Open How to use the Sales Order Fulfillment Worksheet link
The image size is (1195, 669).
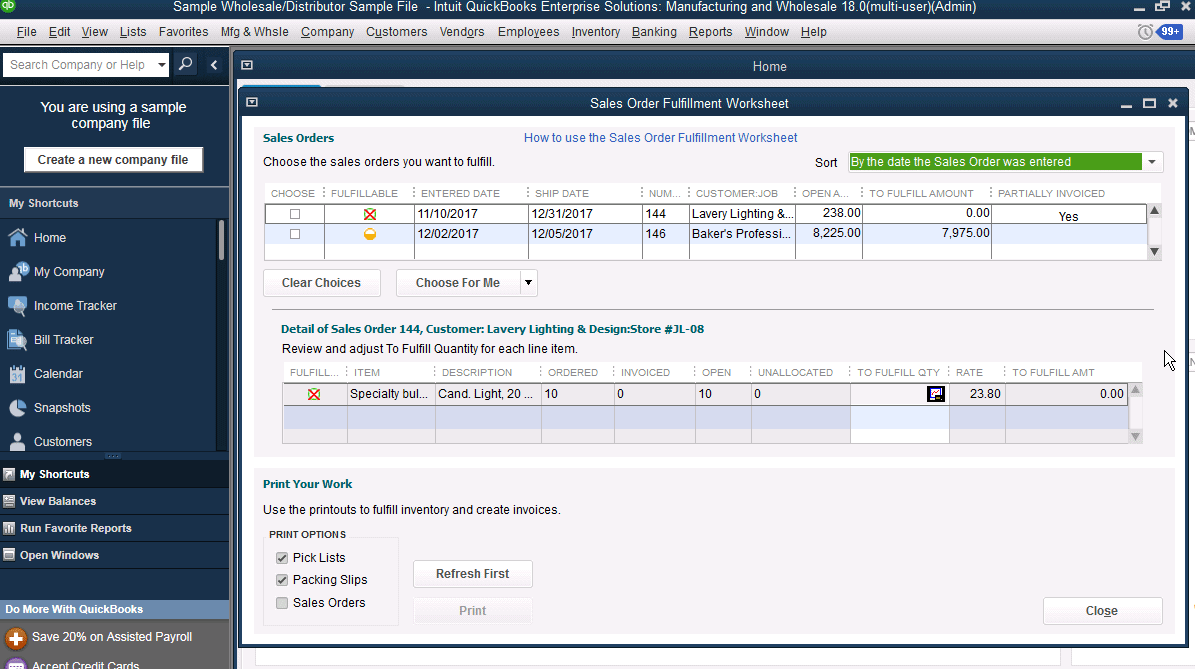pos(661,138)
